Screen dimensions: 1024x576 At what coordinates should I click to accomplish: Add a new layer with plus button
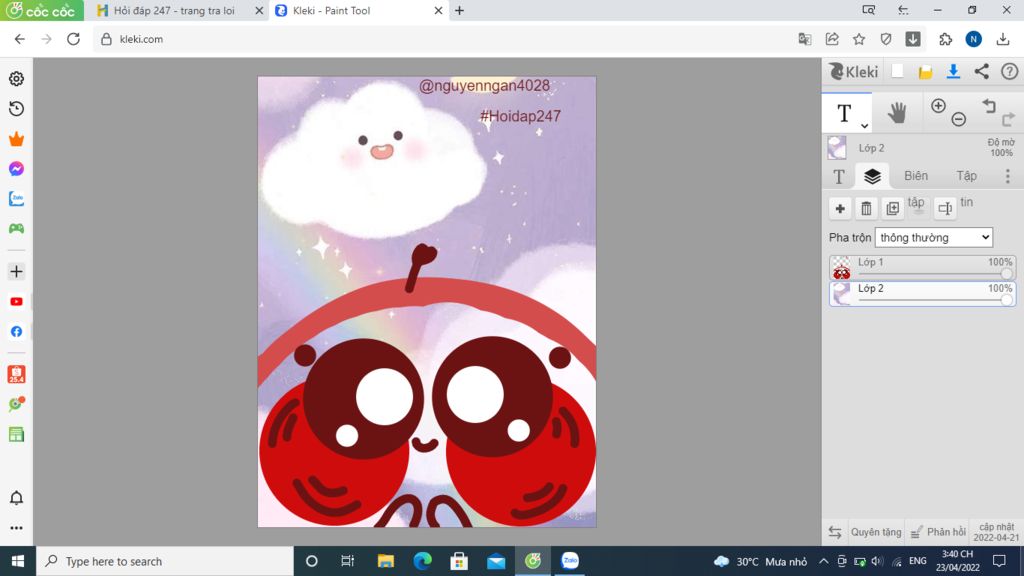tap(840, 208)
